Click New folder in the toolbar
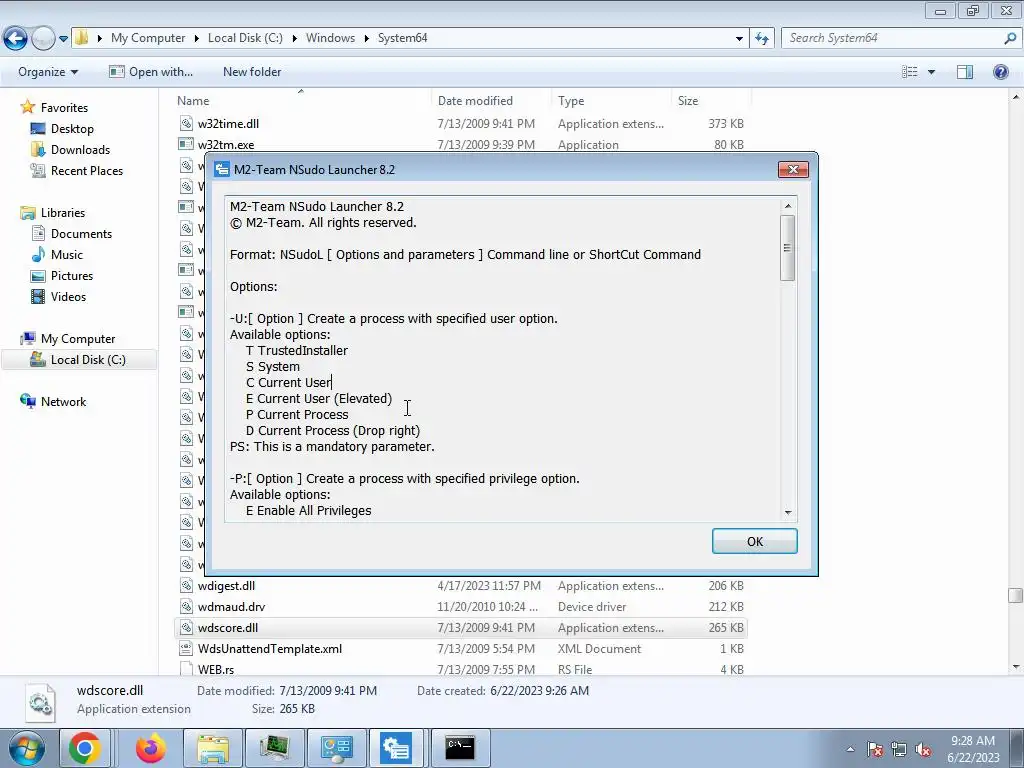This screenshot has width=1024, height=768. pyautogui.click(x=252, y=72)
